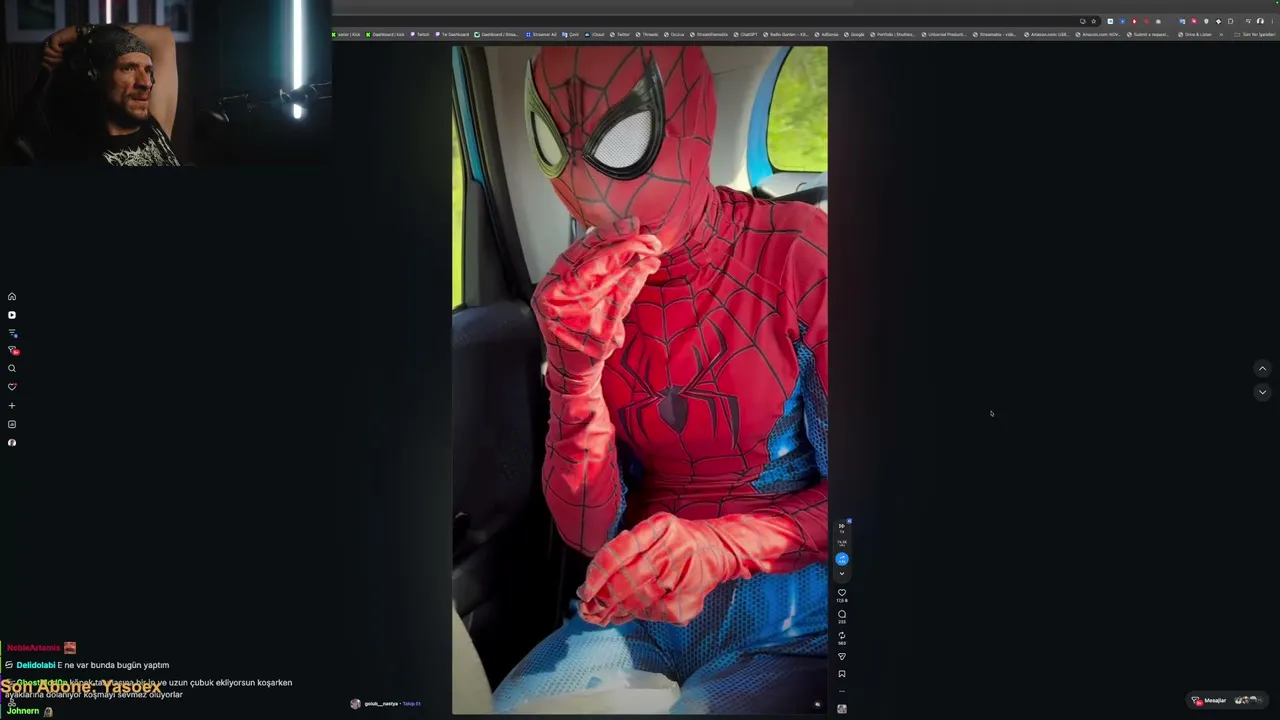Open the reel's audio thumbnail
Screen dimensions: 1280x720
pos(842,709)
